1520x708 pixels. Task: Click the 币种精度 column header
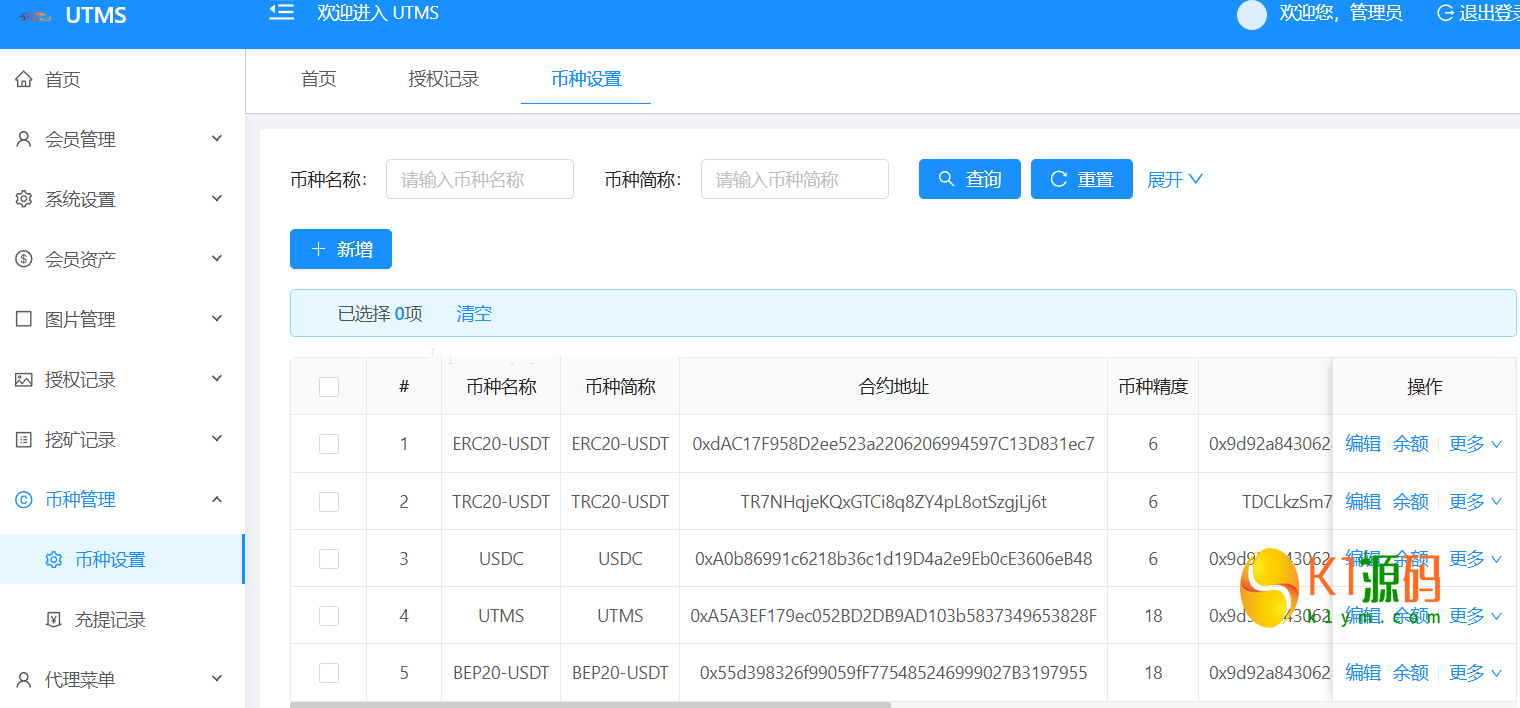(x=1153, y=386)
